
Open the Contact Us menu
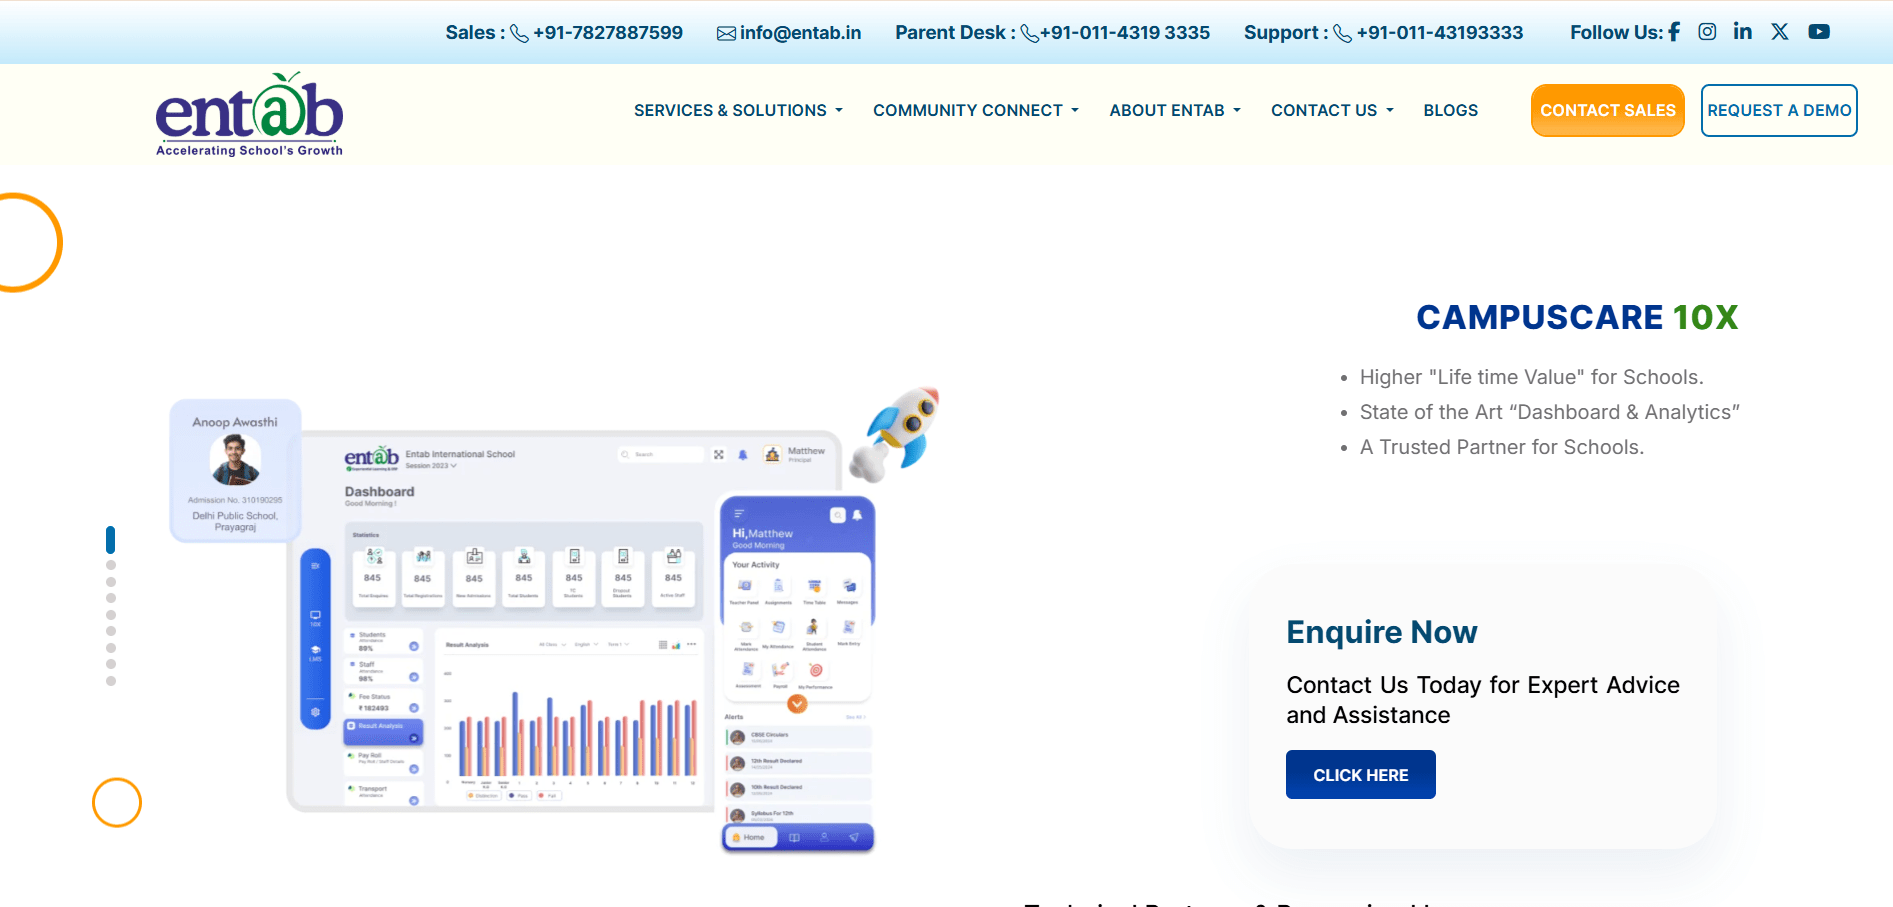pos(1331,110)
